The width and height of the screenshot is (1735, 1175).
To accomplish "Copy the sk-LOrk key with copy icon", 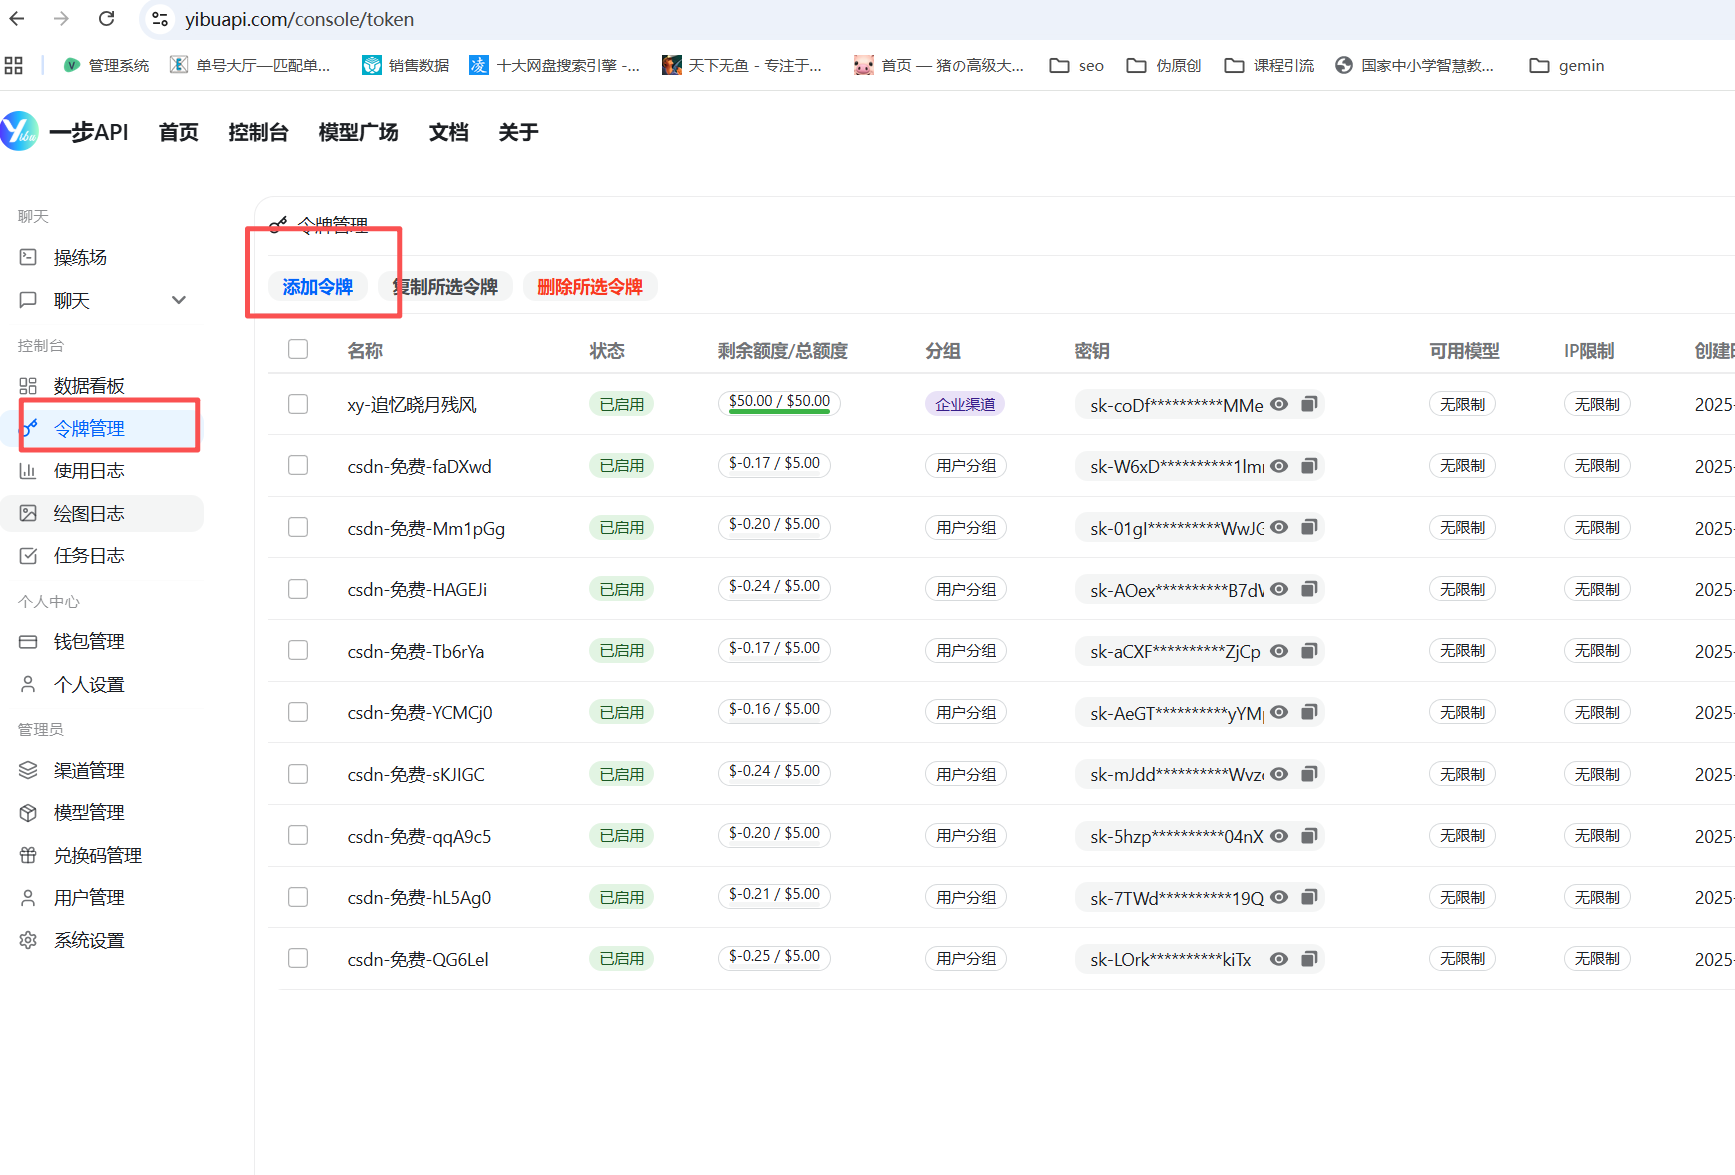I will tap(1309, 959).
